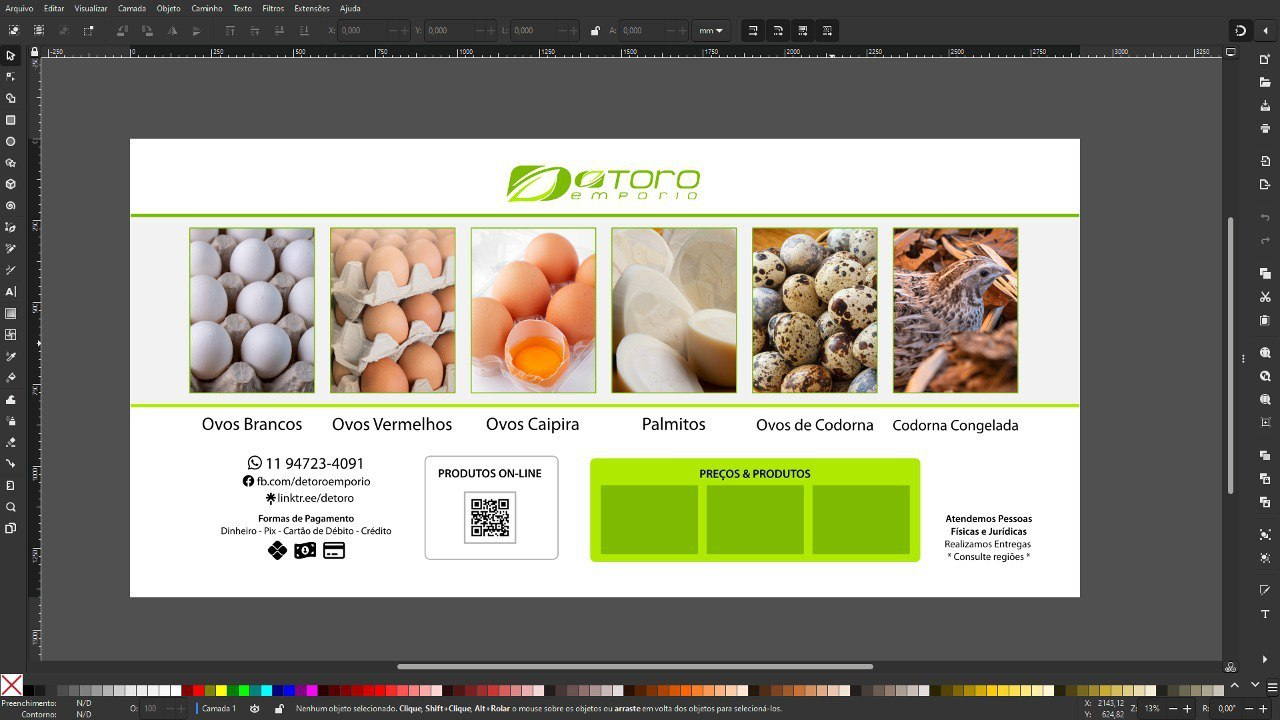The width and height of the screenshot is (1280, 720).
Task: Open the Objeto menu
Action: (x=169, y=8)
